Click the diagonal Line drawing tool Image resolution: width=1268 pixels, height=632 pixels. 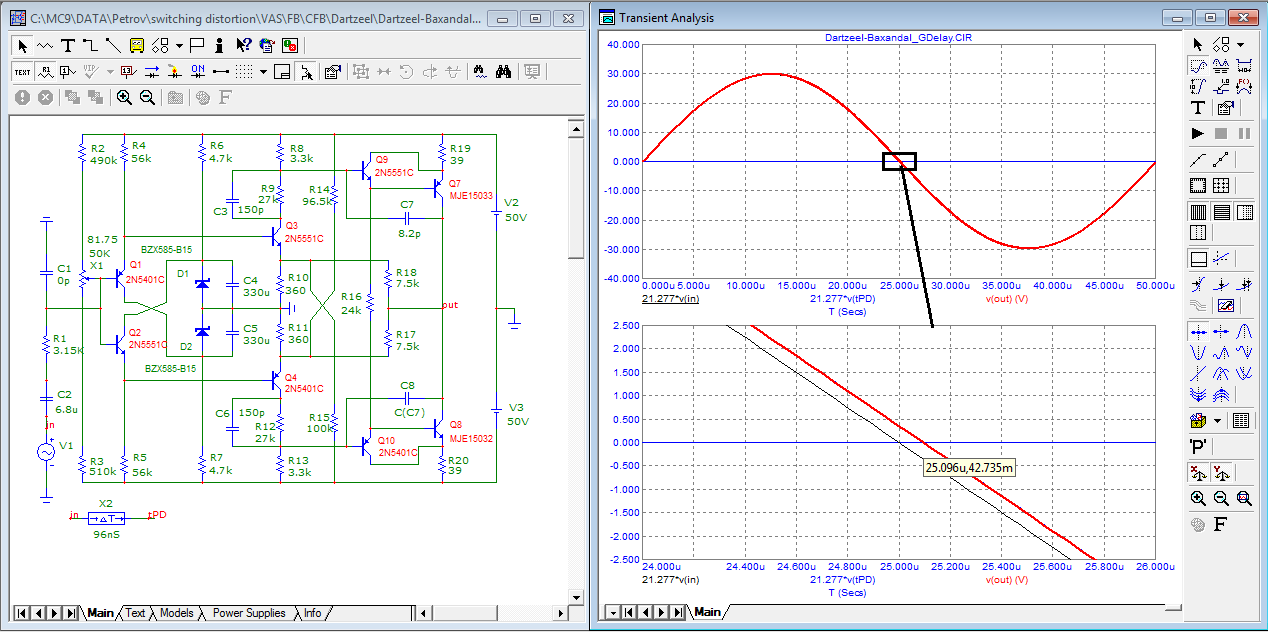pyautogui.click(x=112, y=45)
